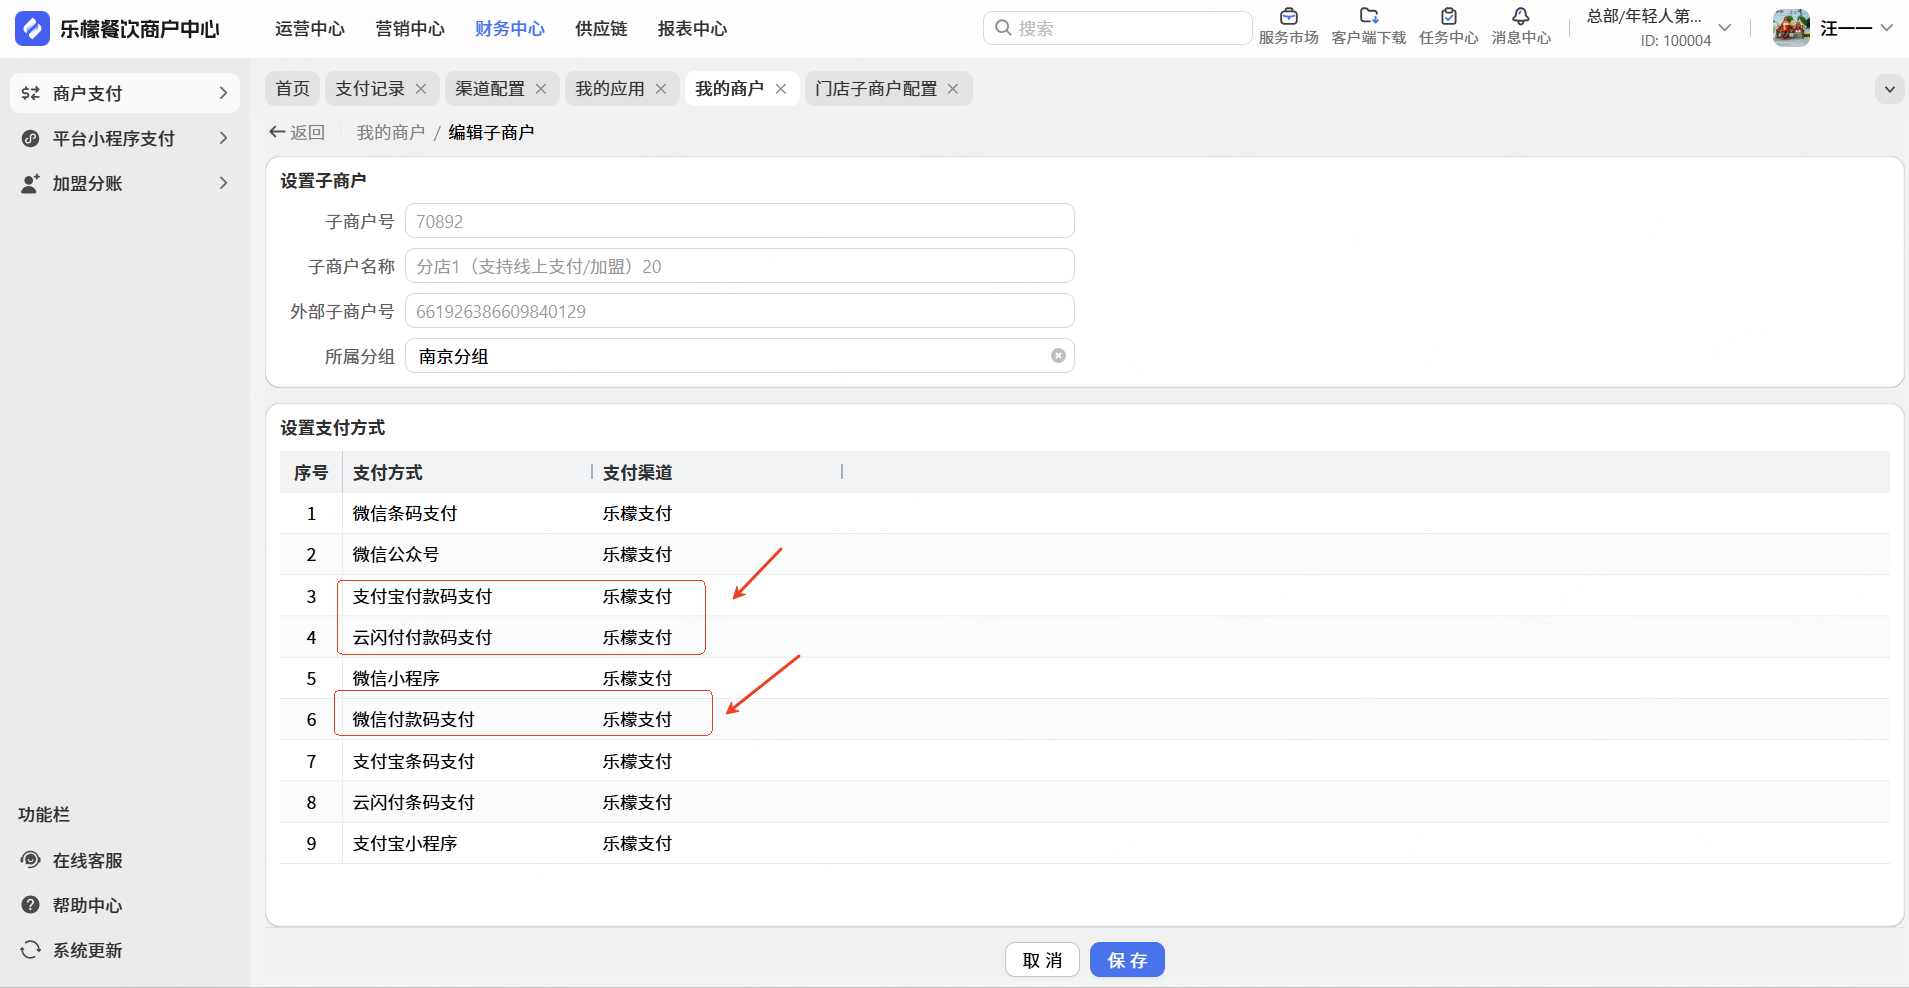
Task: Close the 渠道配置 tab
Action: point(541,89)
